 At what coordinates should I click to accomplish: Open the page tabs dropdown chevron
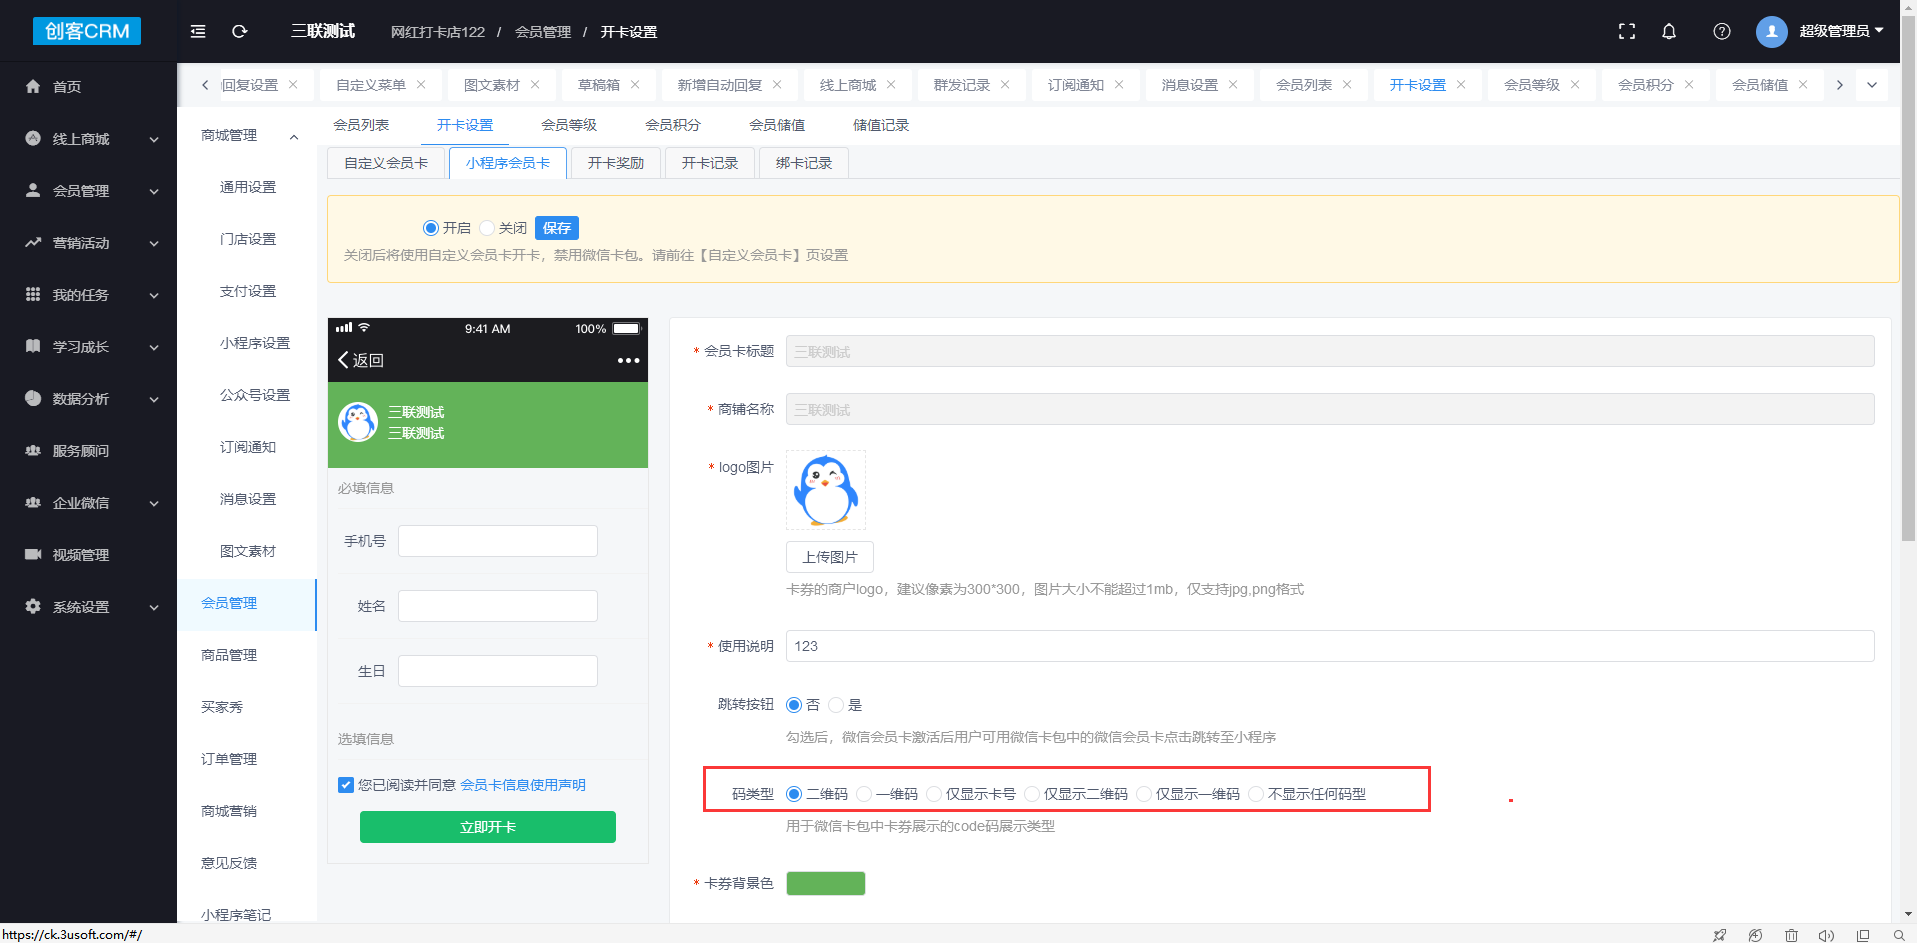point(1872,85)
